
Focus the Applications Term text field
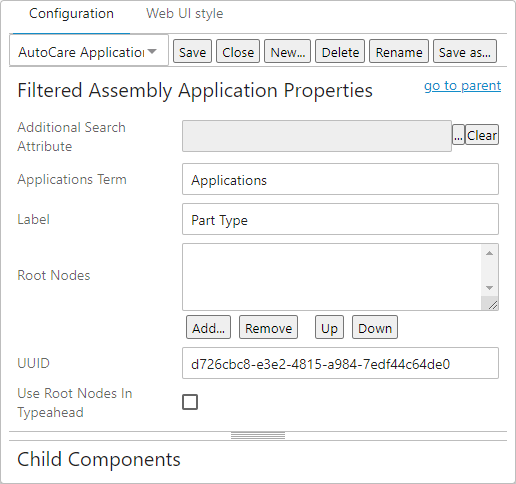pos(340,179)
